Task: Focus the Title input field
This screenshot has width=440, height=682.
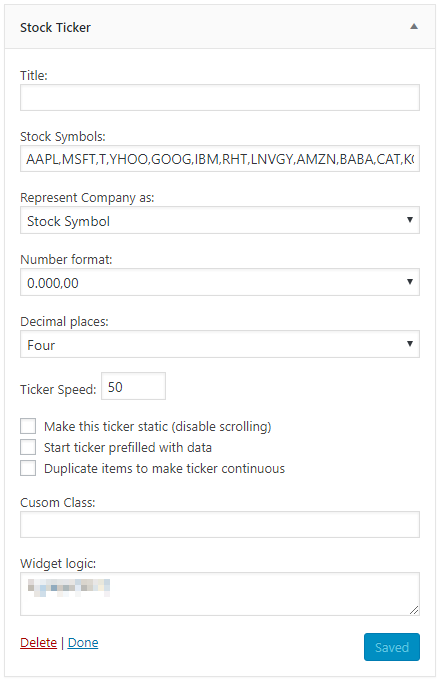Action: [x=220, y=97]
